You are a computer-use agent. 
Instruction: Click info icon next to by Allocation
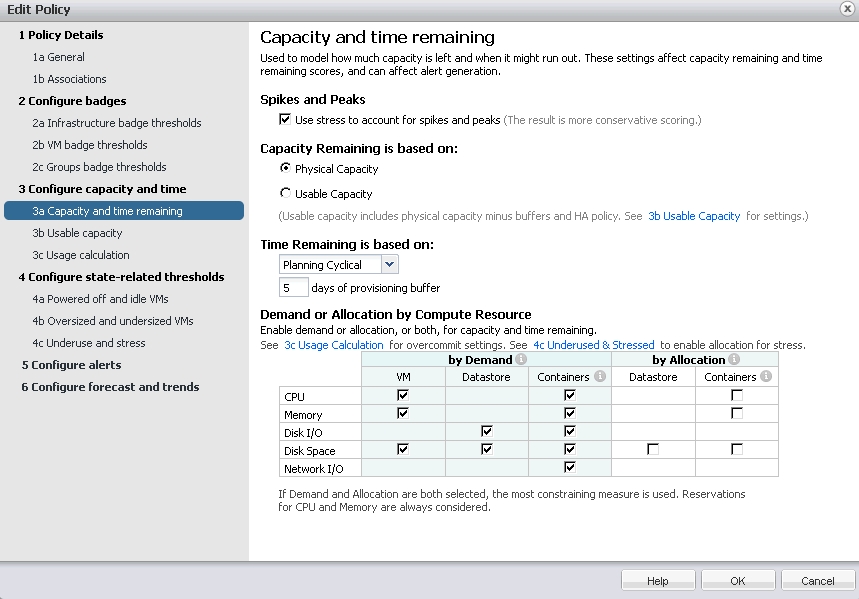(x=734, y=360)
